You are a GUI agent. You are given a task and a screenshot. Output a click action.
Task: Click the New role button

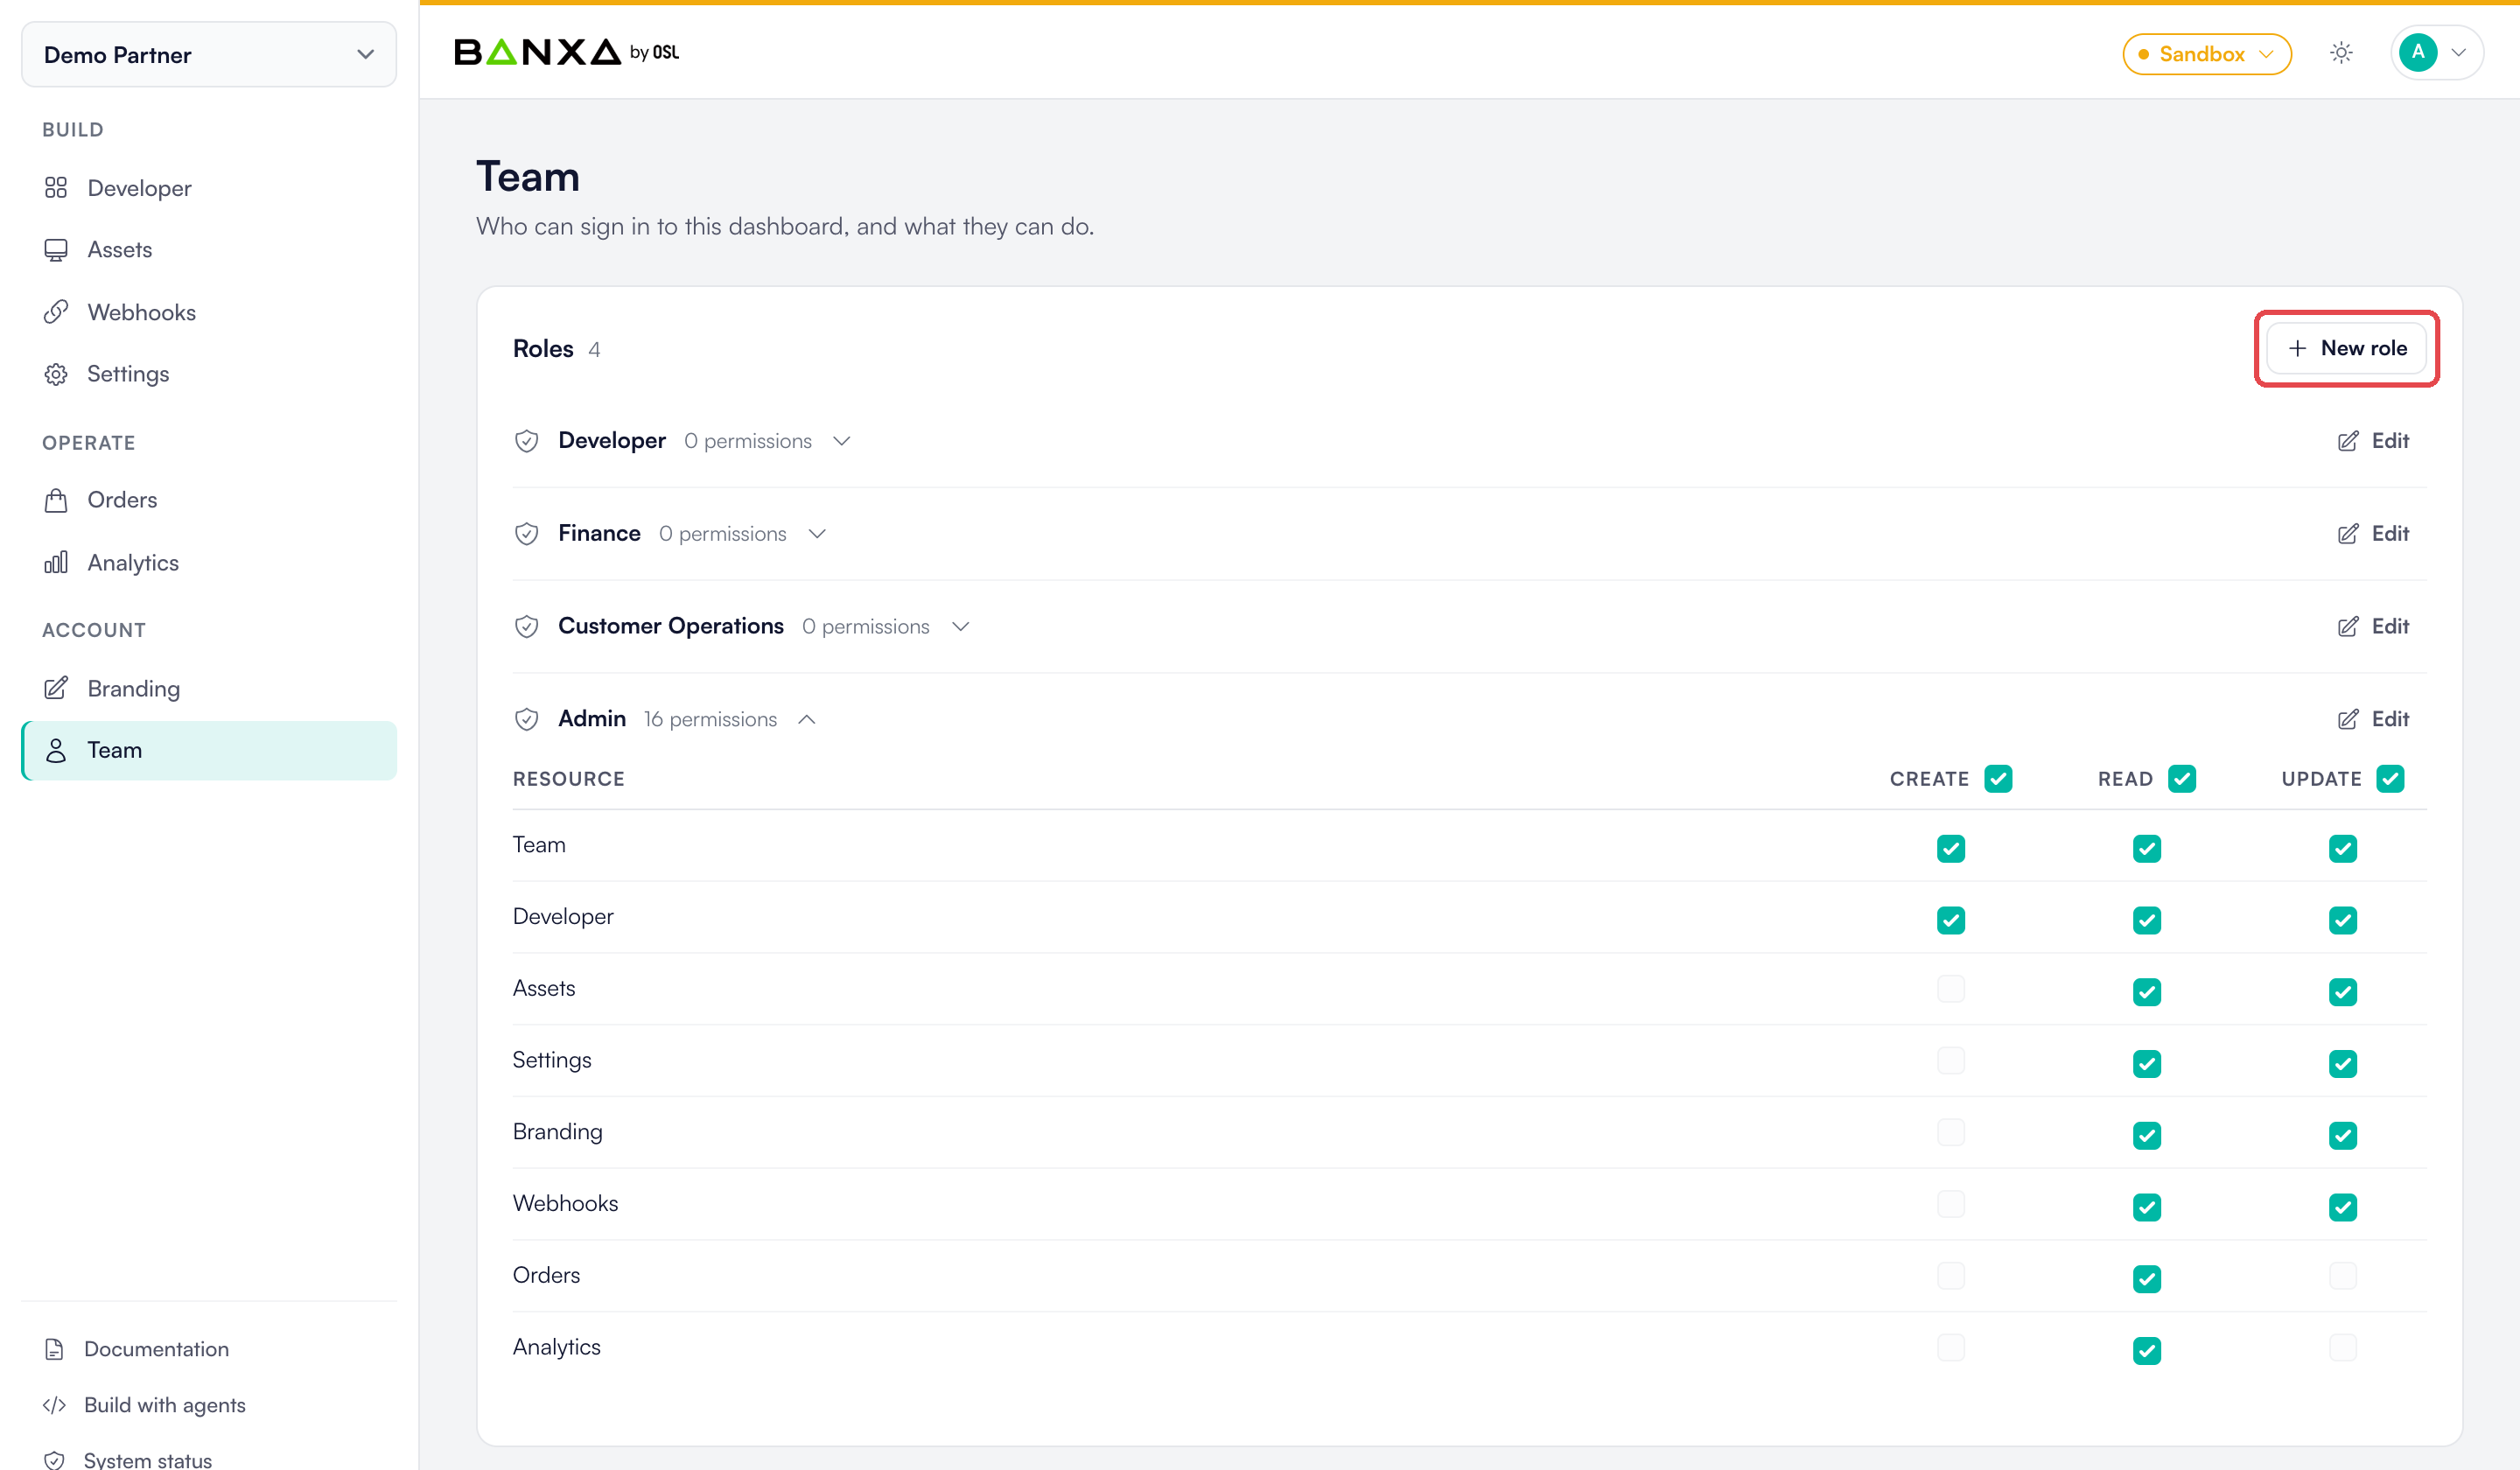coord(2346,348)
